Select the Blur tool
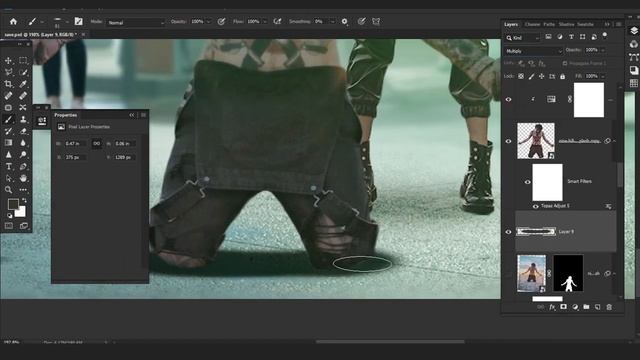The height and width of the screenshot is (360, 640). (x=23, y=143)
